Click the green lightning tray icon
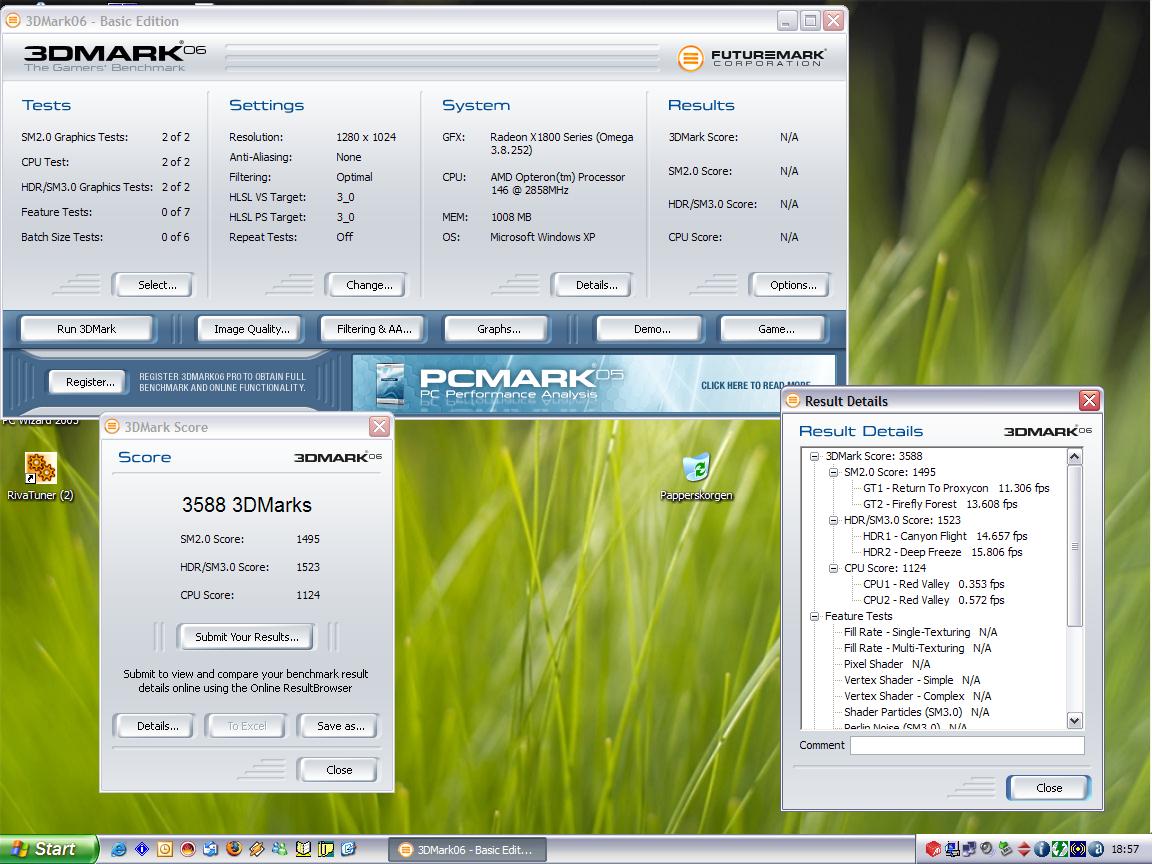This screenshot has height=864, width=1152. 1059,849
